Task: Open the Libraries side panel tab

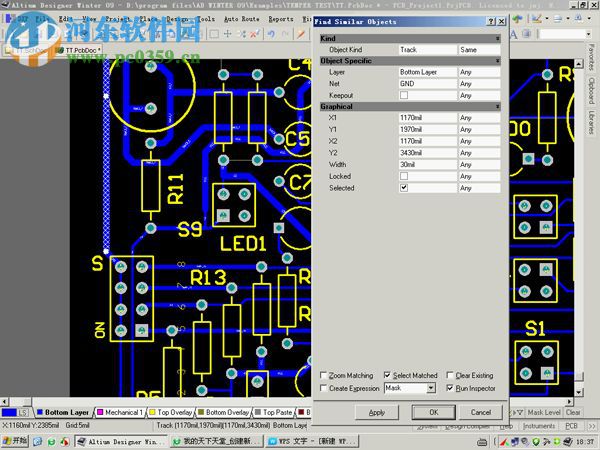Action: (x=592, y=122)
